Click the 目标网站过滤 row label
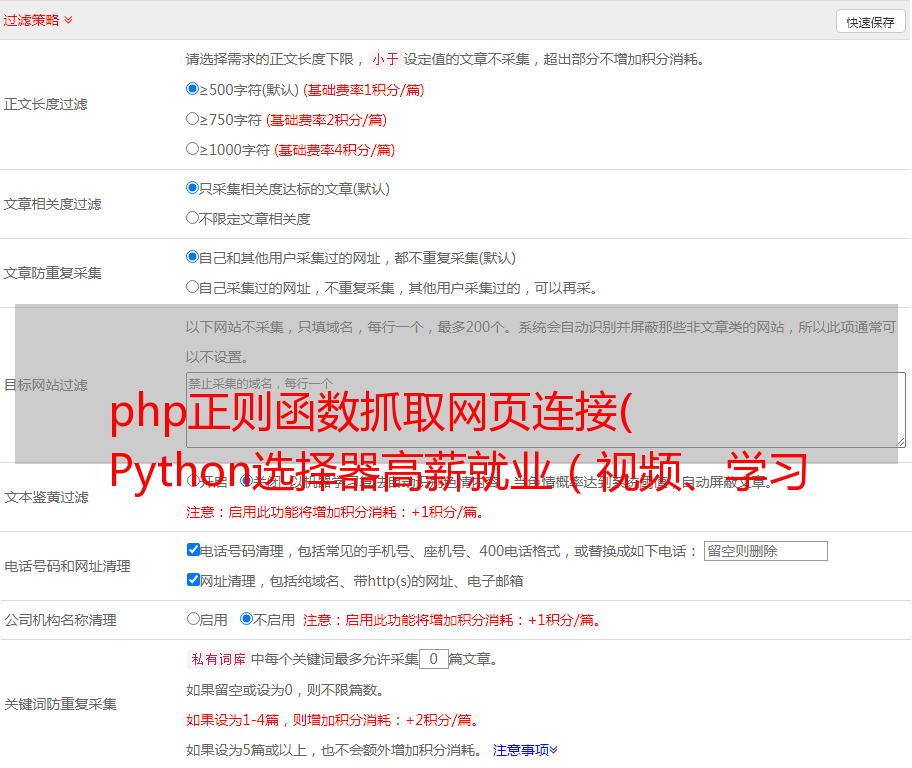This screenshot has height=768, width=912. (x=46, y=385)
